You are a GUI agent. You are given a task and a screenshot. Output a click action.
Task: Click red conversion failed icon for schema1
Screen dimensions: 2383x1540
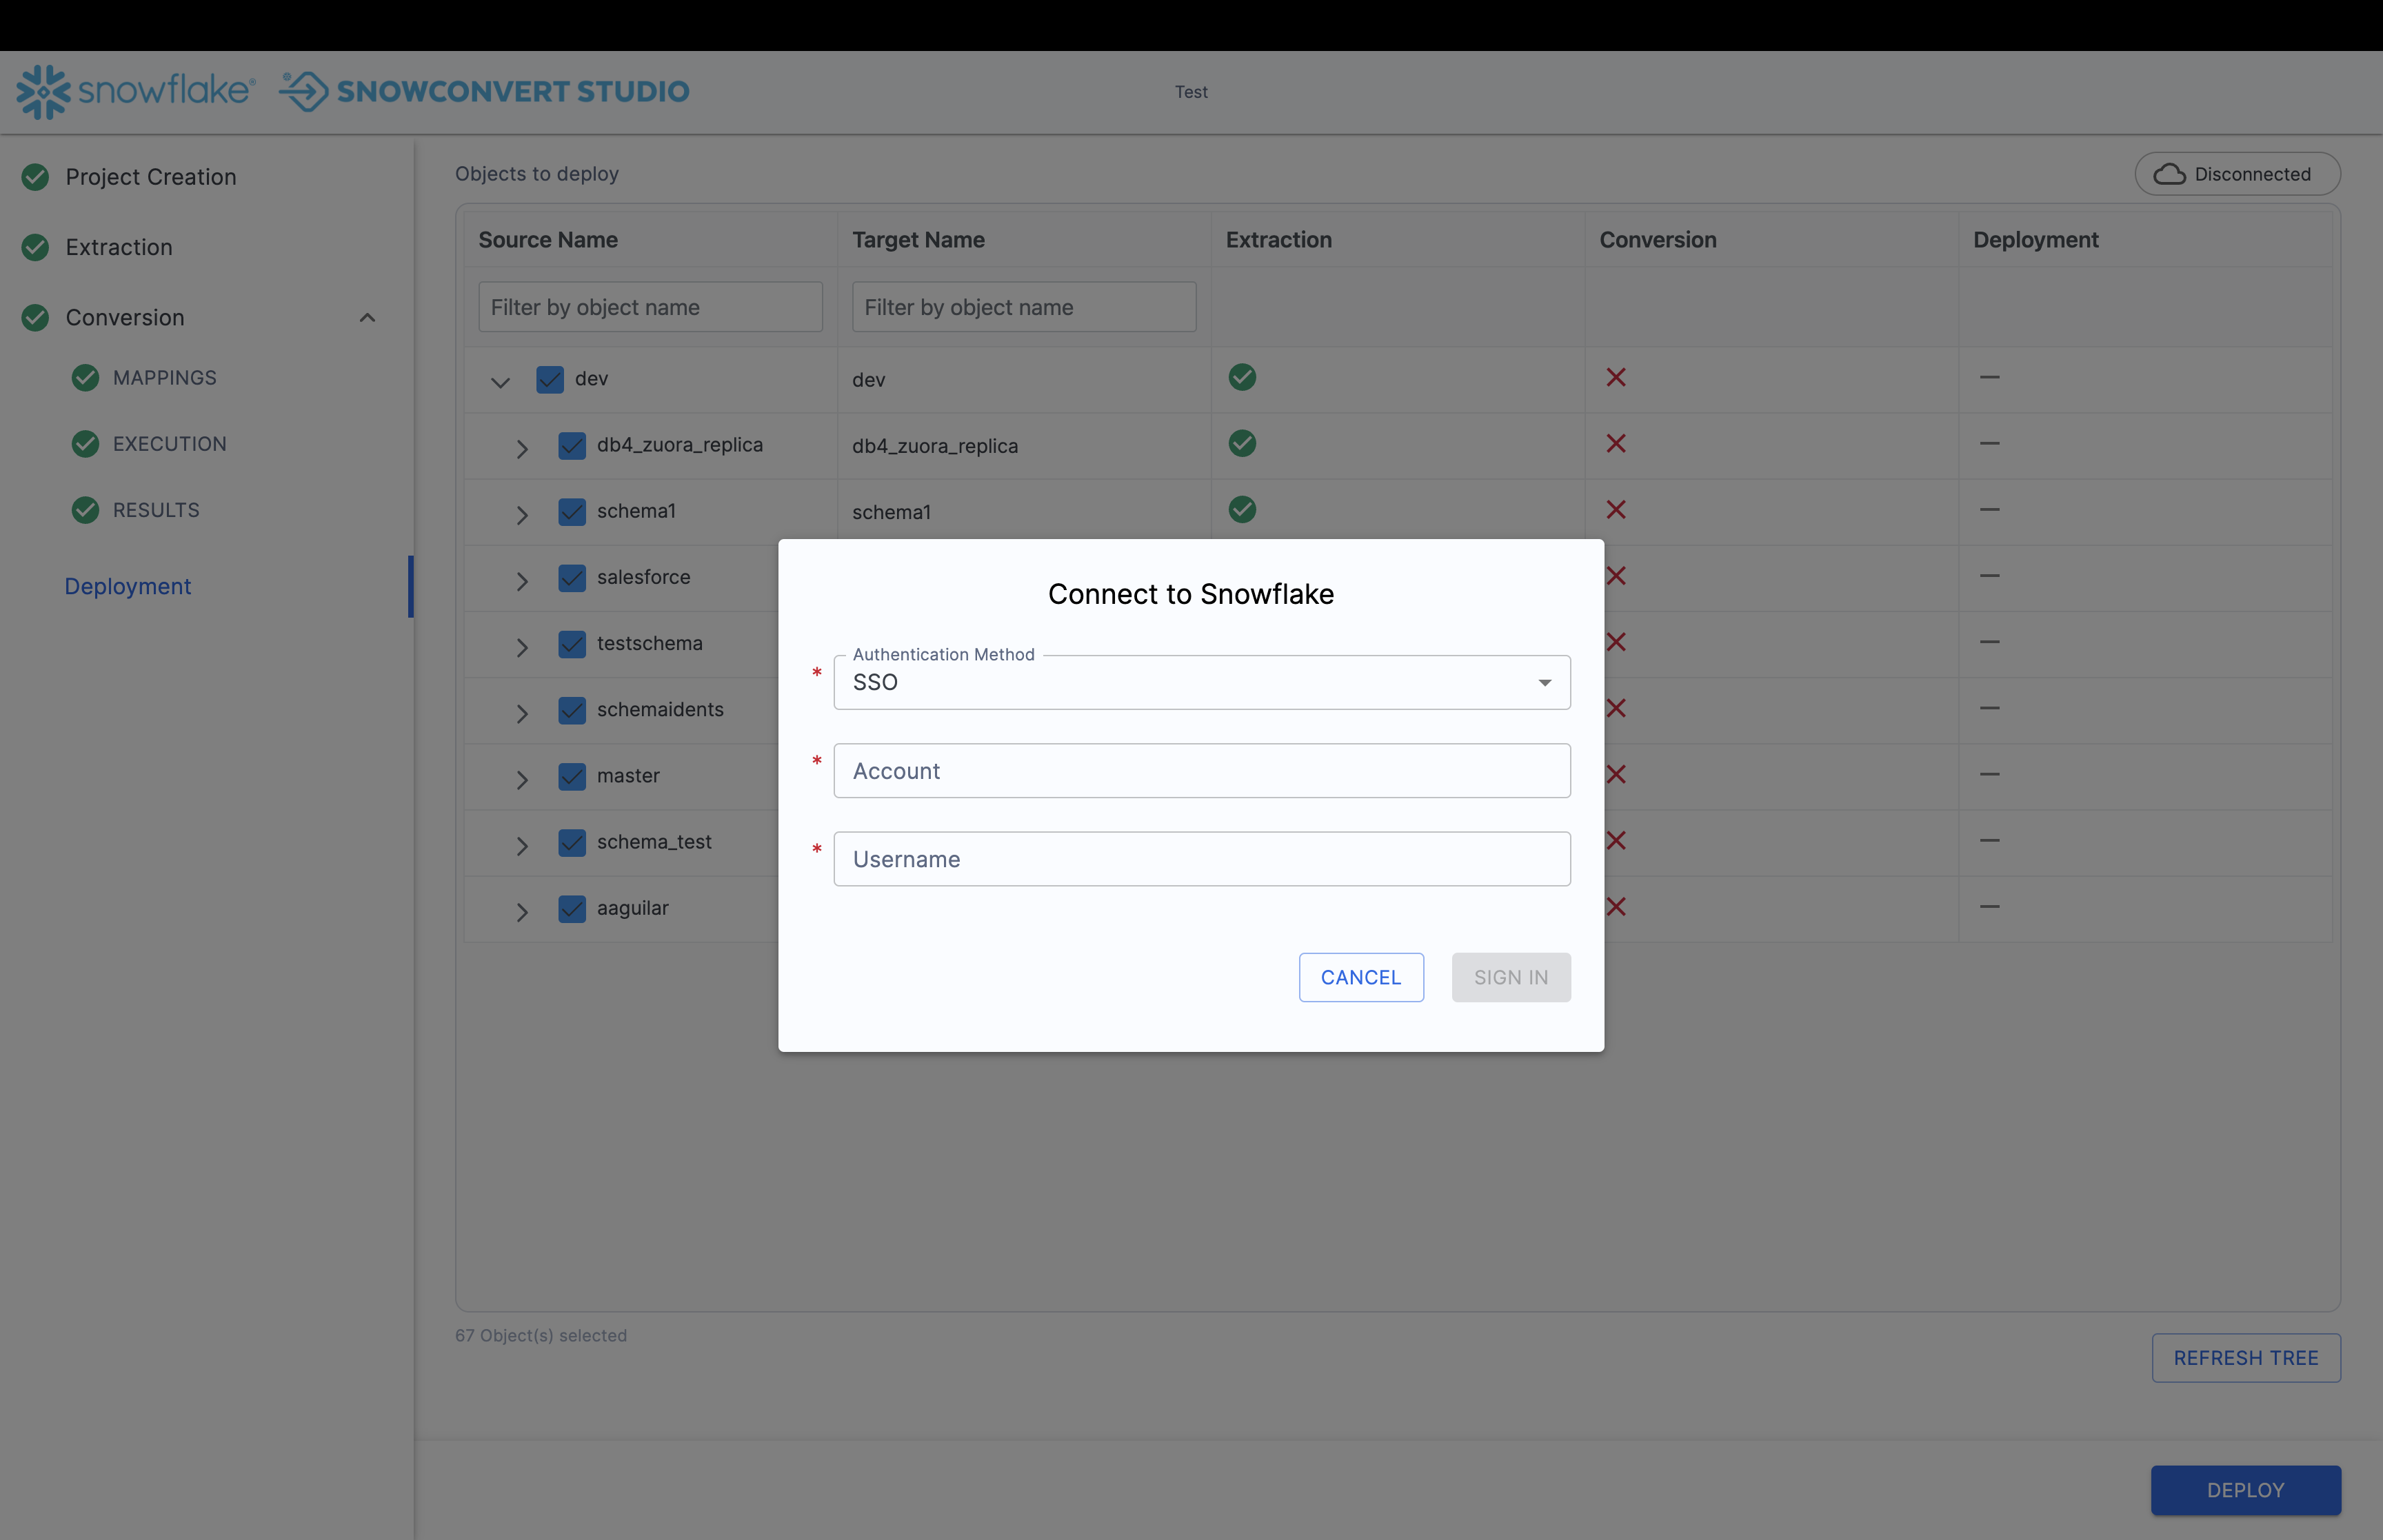pyautogui.click(x=1616, y=509)
